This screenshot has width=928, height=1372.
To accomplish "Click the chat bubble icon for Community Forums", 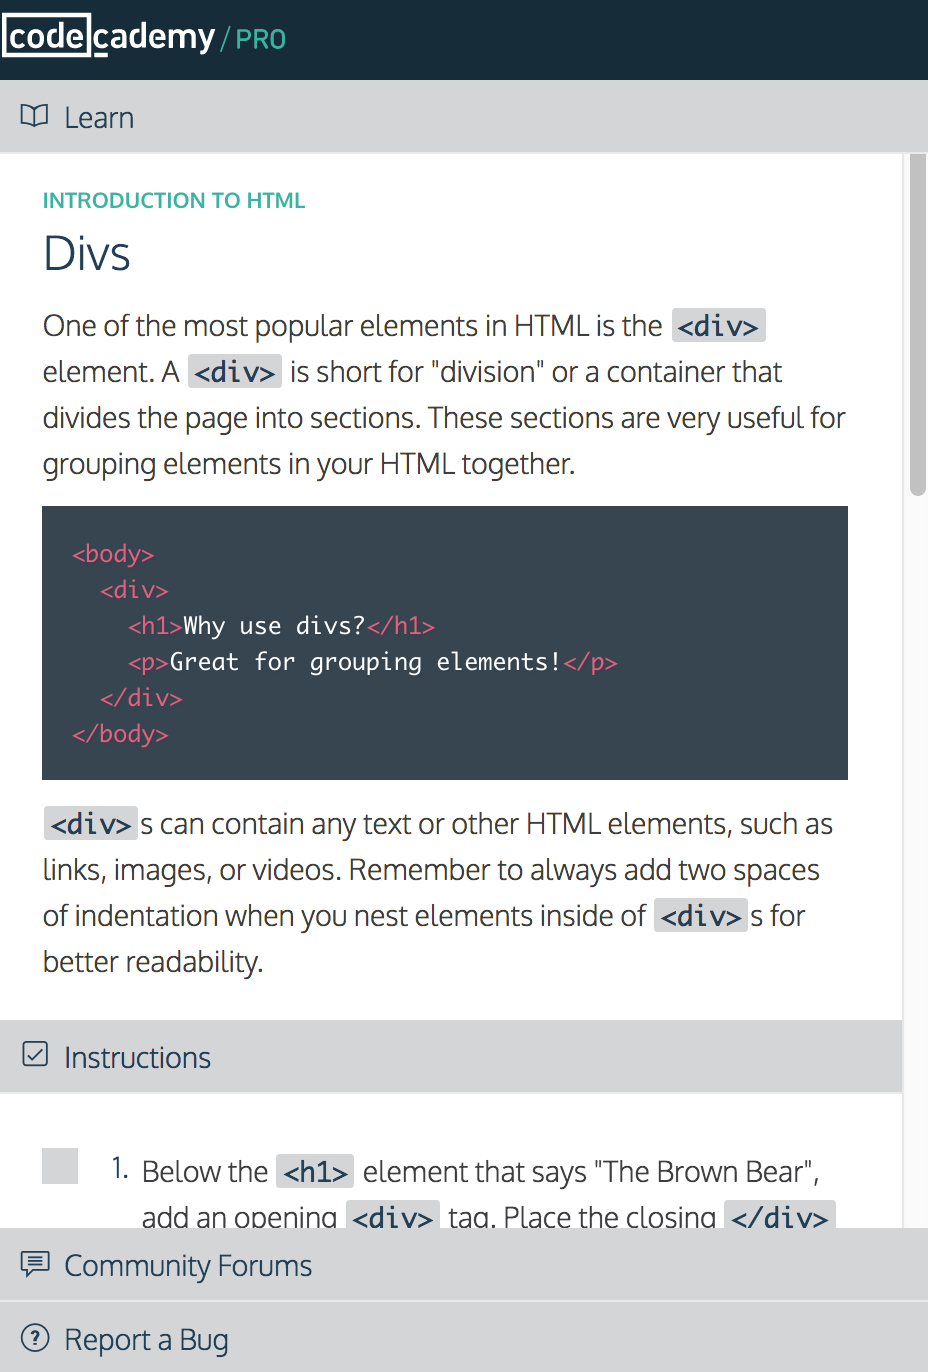I will (35, 1264).
